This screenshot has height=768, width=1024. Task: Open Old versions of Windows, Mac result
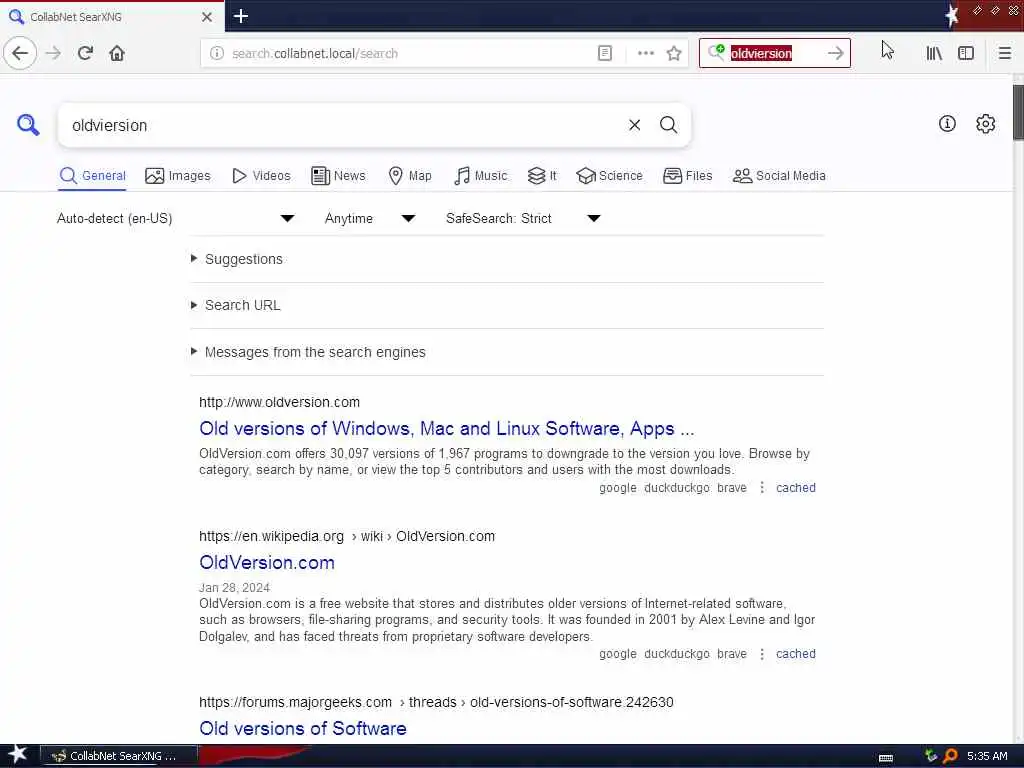(x=447, y=428)
